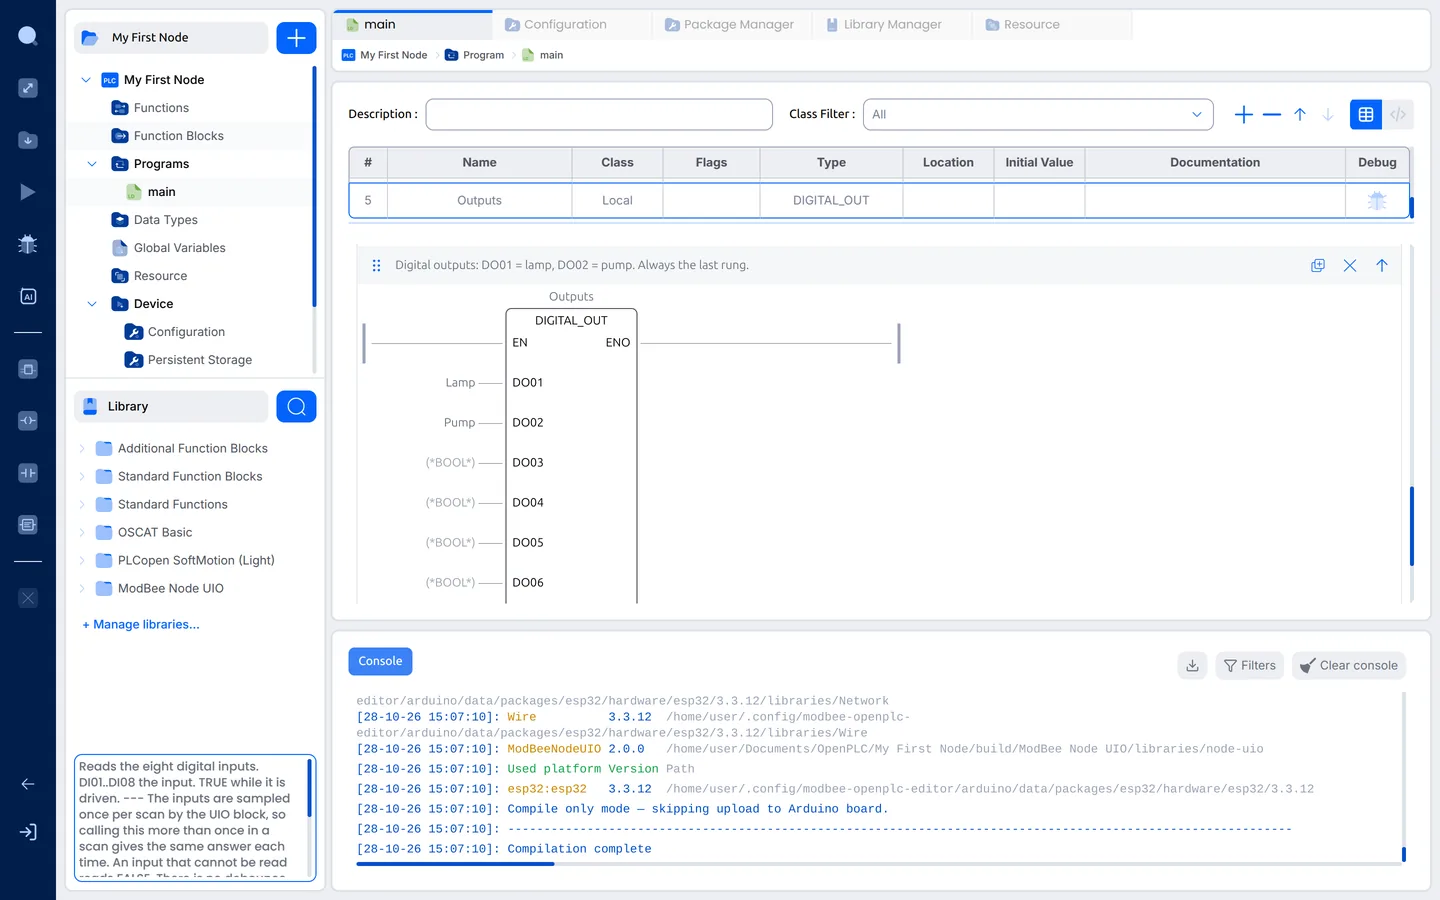Screen dimensions: 1440x900
Task: Click the Clear console button
Action: pyautogui.click(x=1349, y=665)
